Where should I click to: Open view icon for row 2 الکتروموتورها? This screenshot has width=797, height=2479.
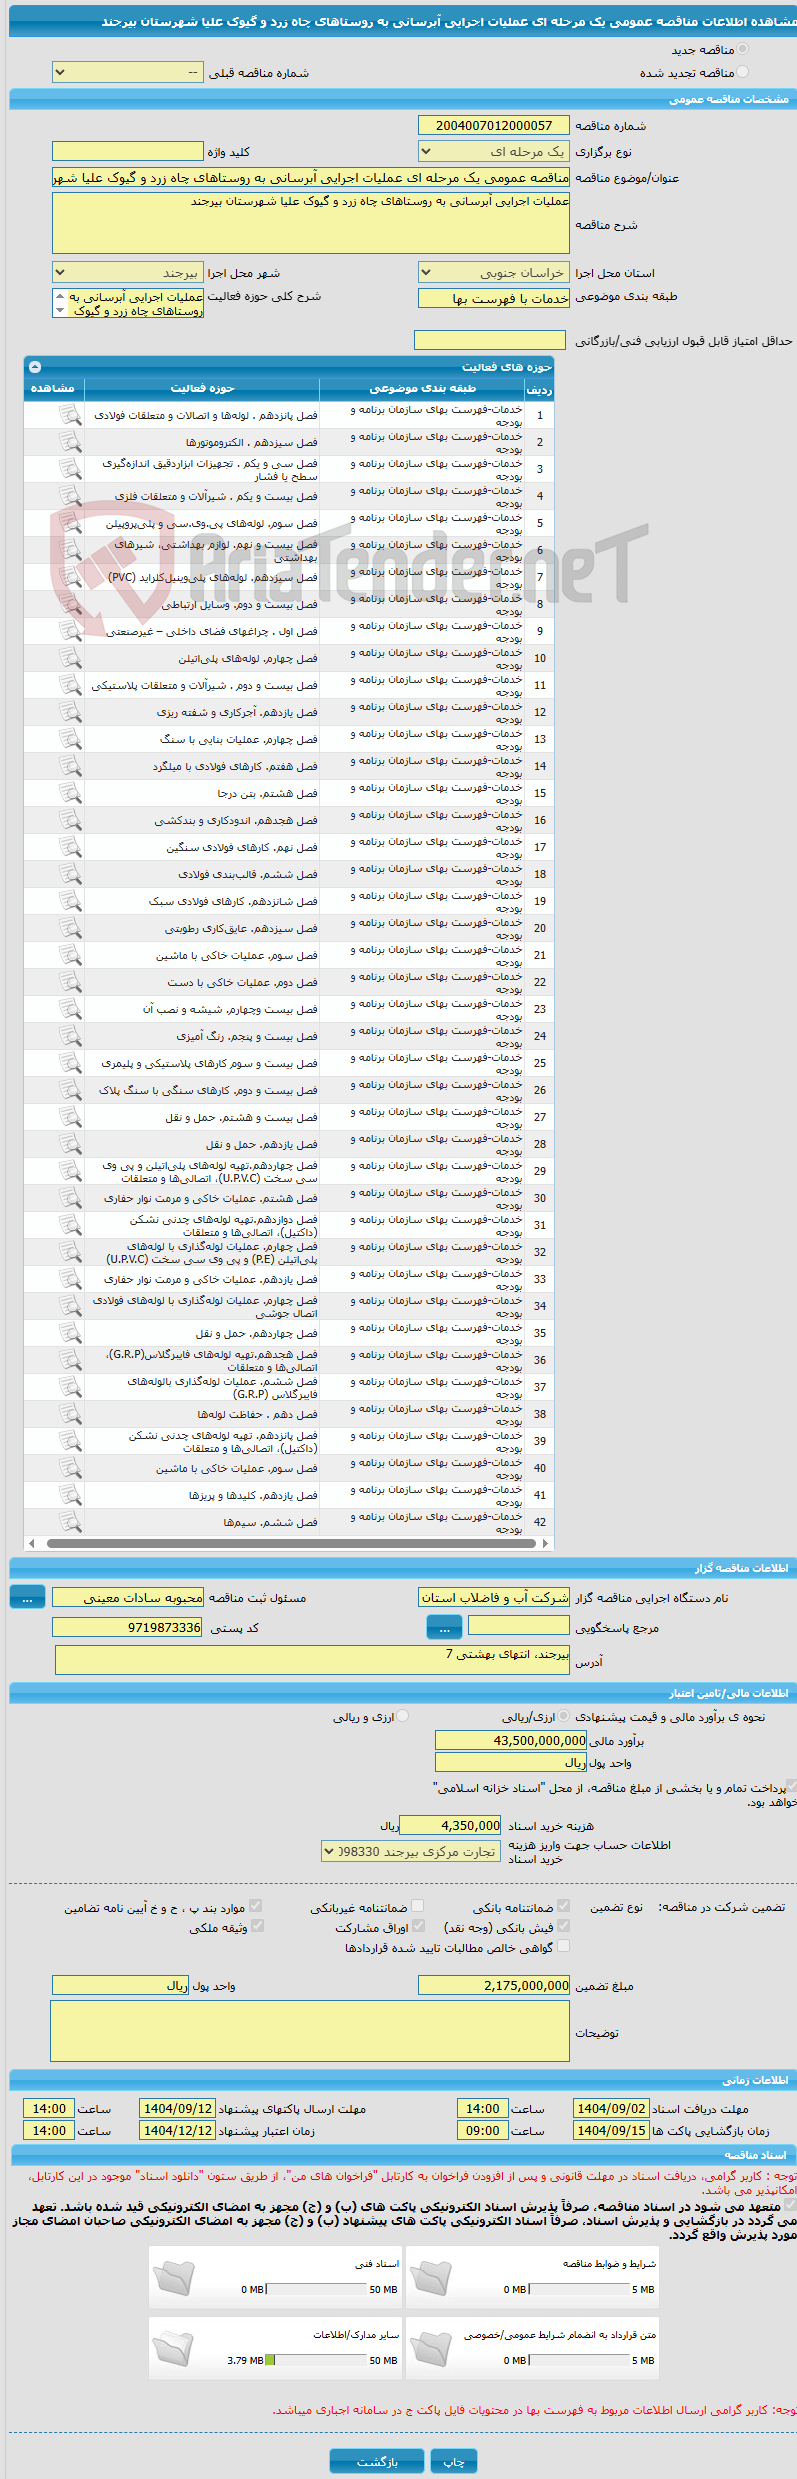69,442
